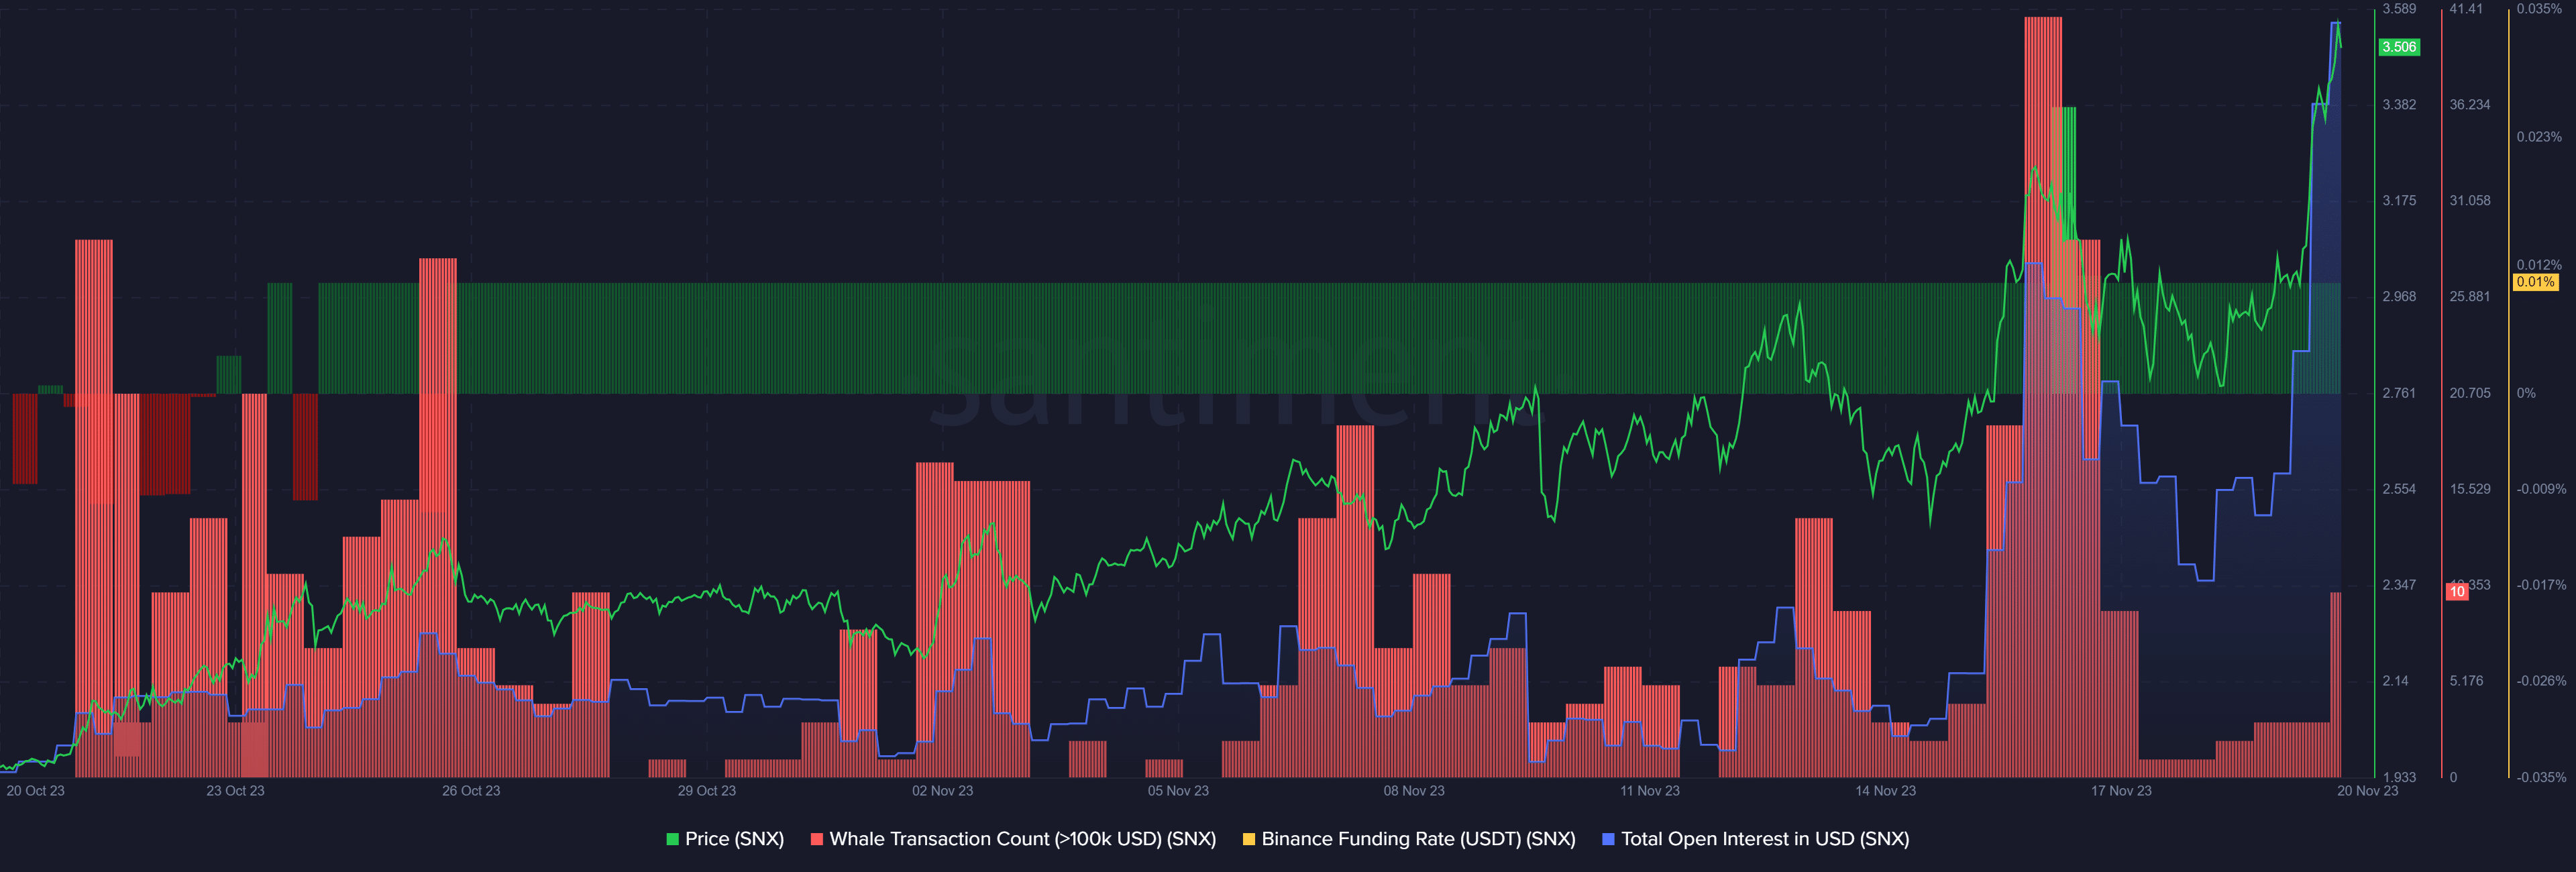Screen dimensions: 2576x872
Task: Click the 41.41 whale axis value
Action: pos(2466,9)
